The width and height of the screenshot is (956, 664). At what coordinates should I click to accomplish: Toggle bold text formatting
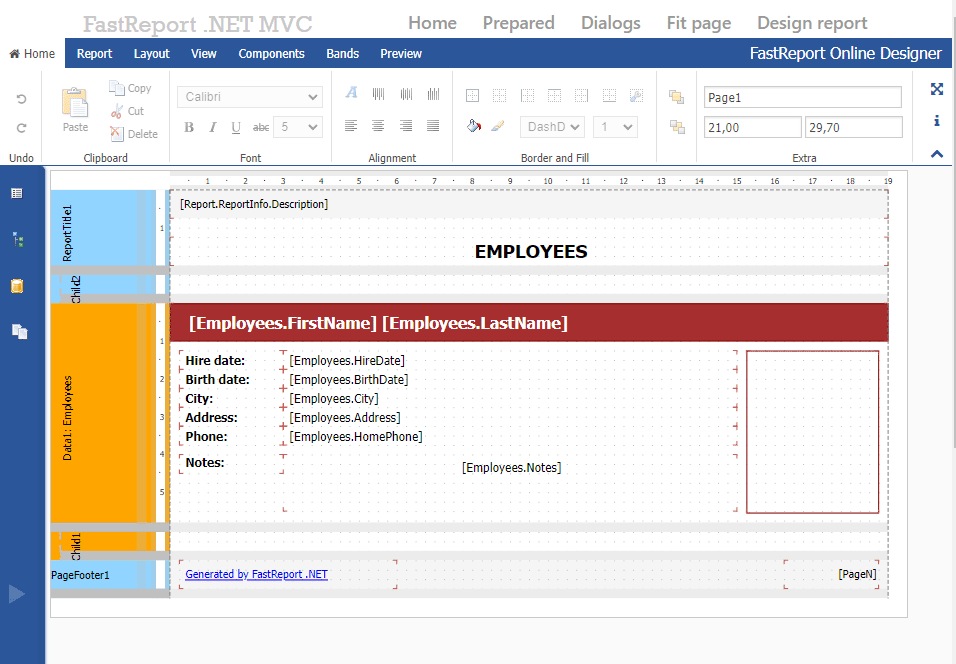[x=189, y=127]
